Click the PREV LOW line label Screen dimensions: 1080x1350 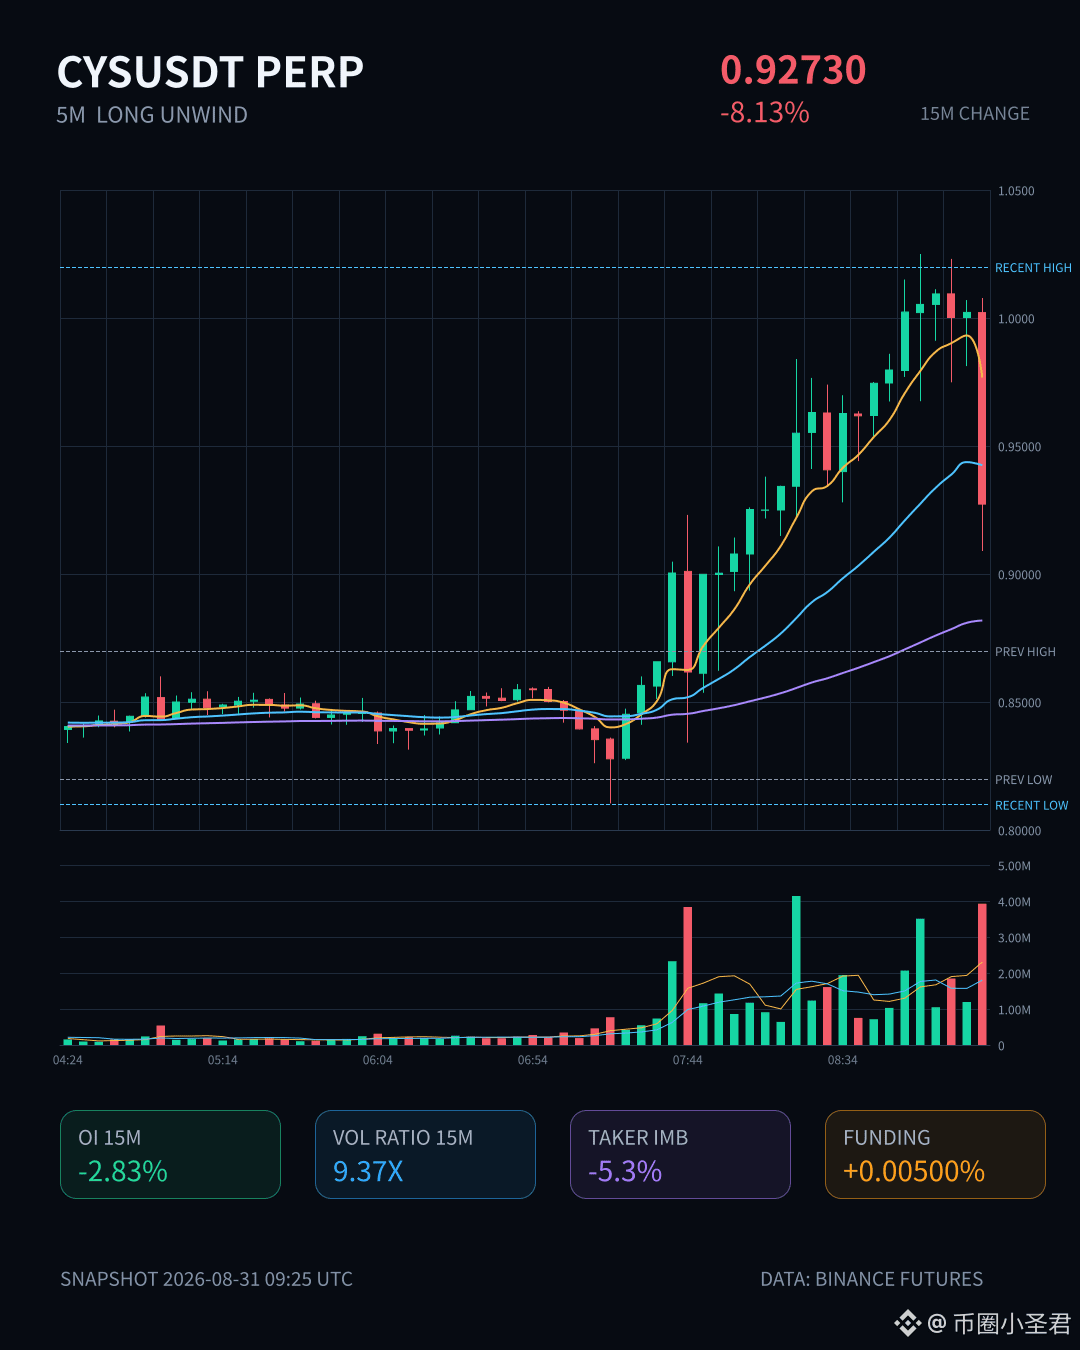[x=1023, y=780]
